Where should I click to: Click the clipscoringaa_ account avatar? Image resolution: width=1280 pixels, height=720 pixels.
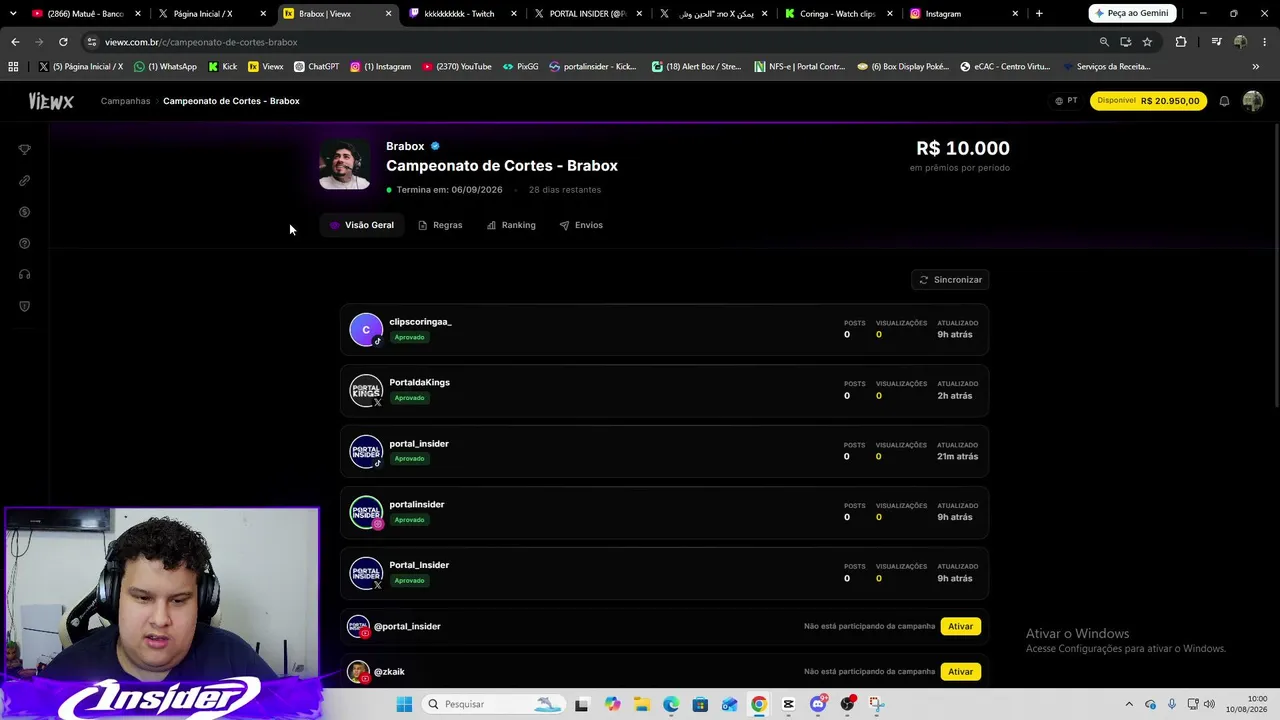click(366, 329)
